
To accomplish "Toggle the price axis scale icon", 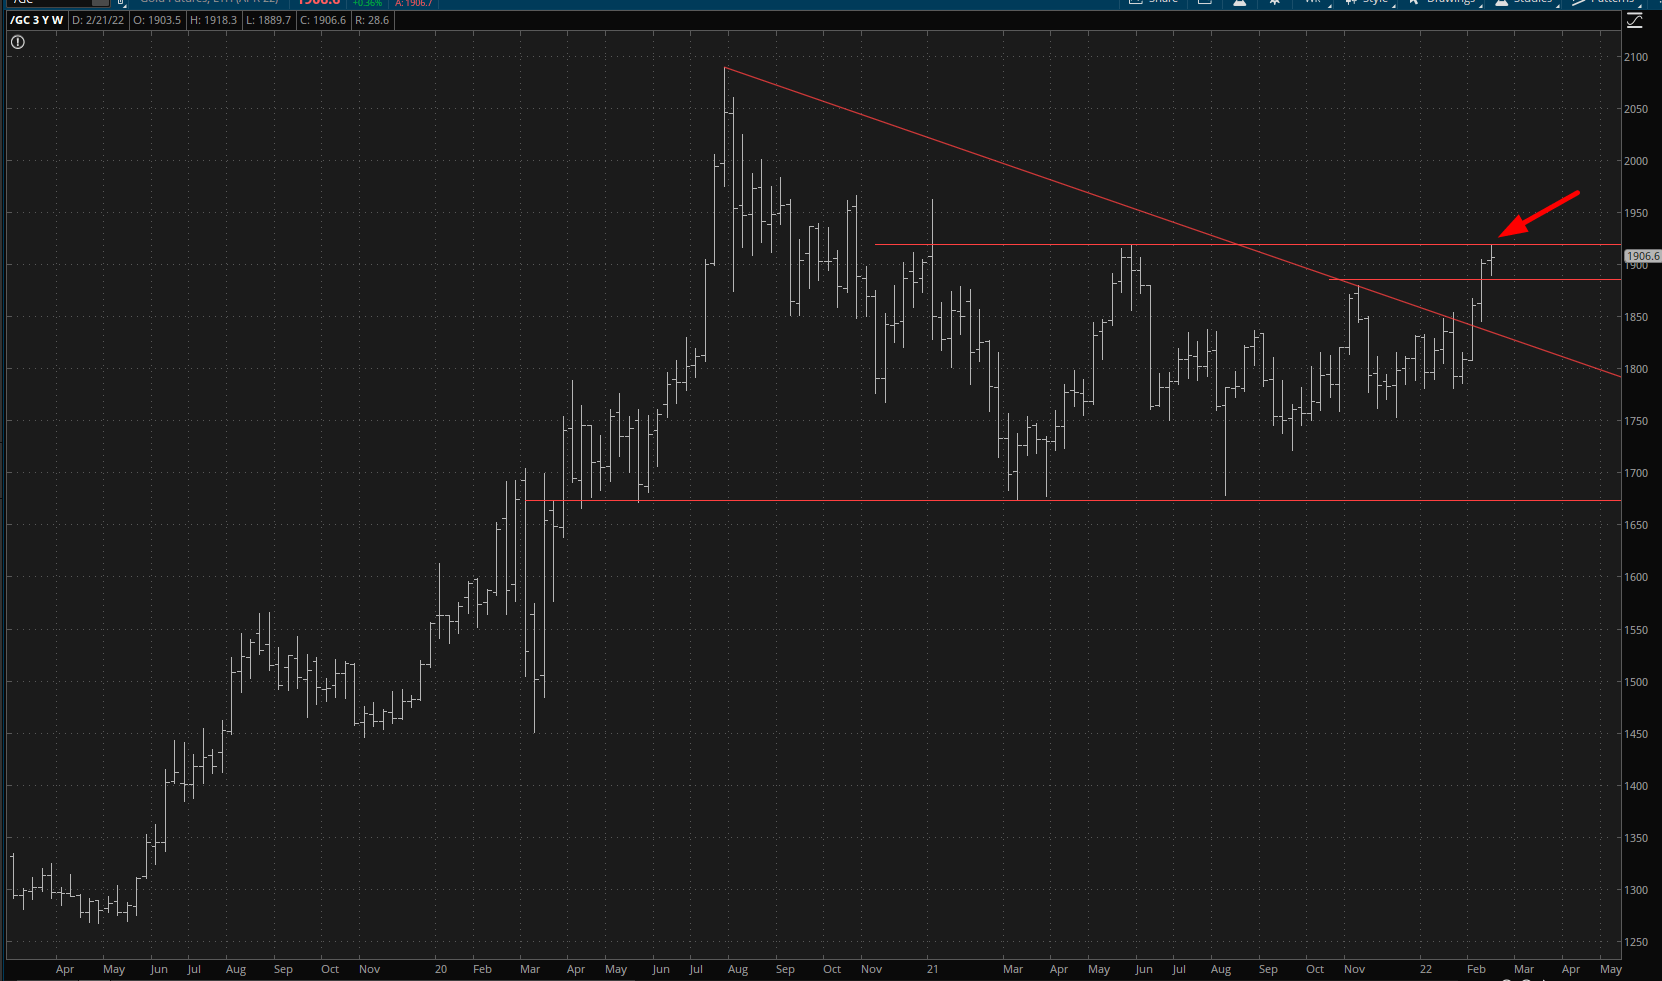I will [1635, 21].
